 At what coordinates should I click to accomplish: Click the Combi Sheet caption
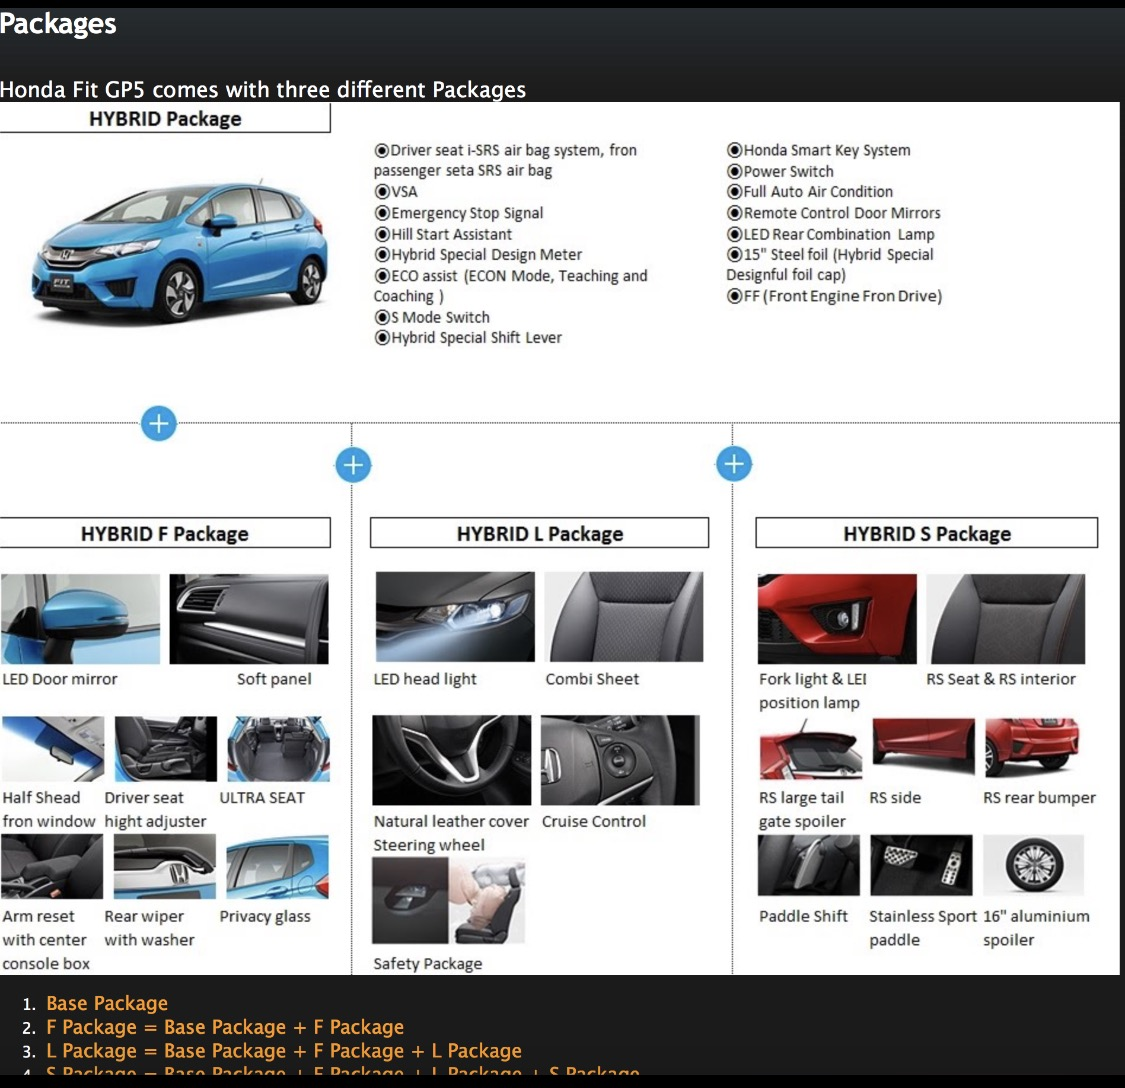(x=592, y=679)
